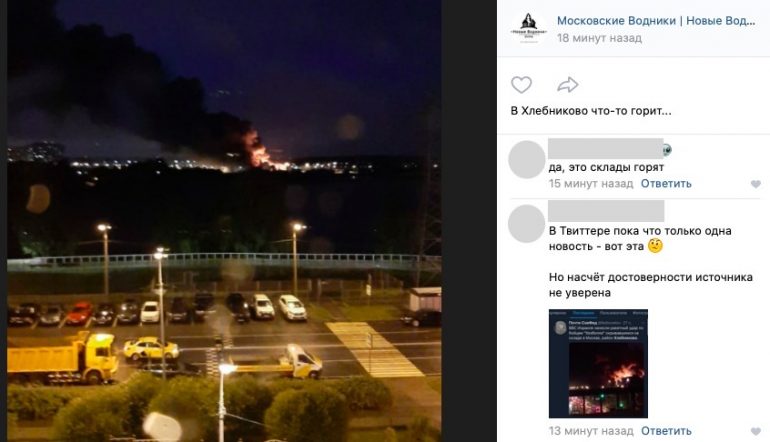
Task: Like the Twitter news comment via heart
Action: coord(756,432)
